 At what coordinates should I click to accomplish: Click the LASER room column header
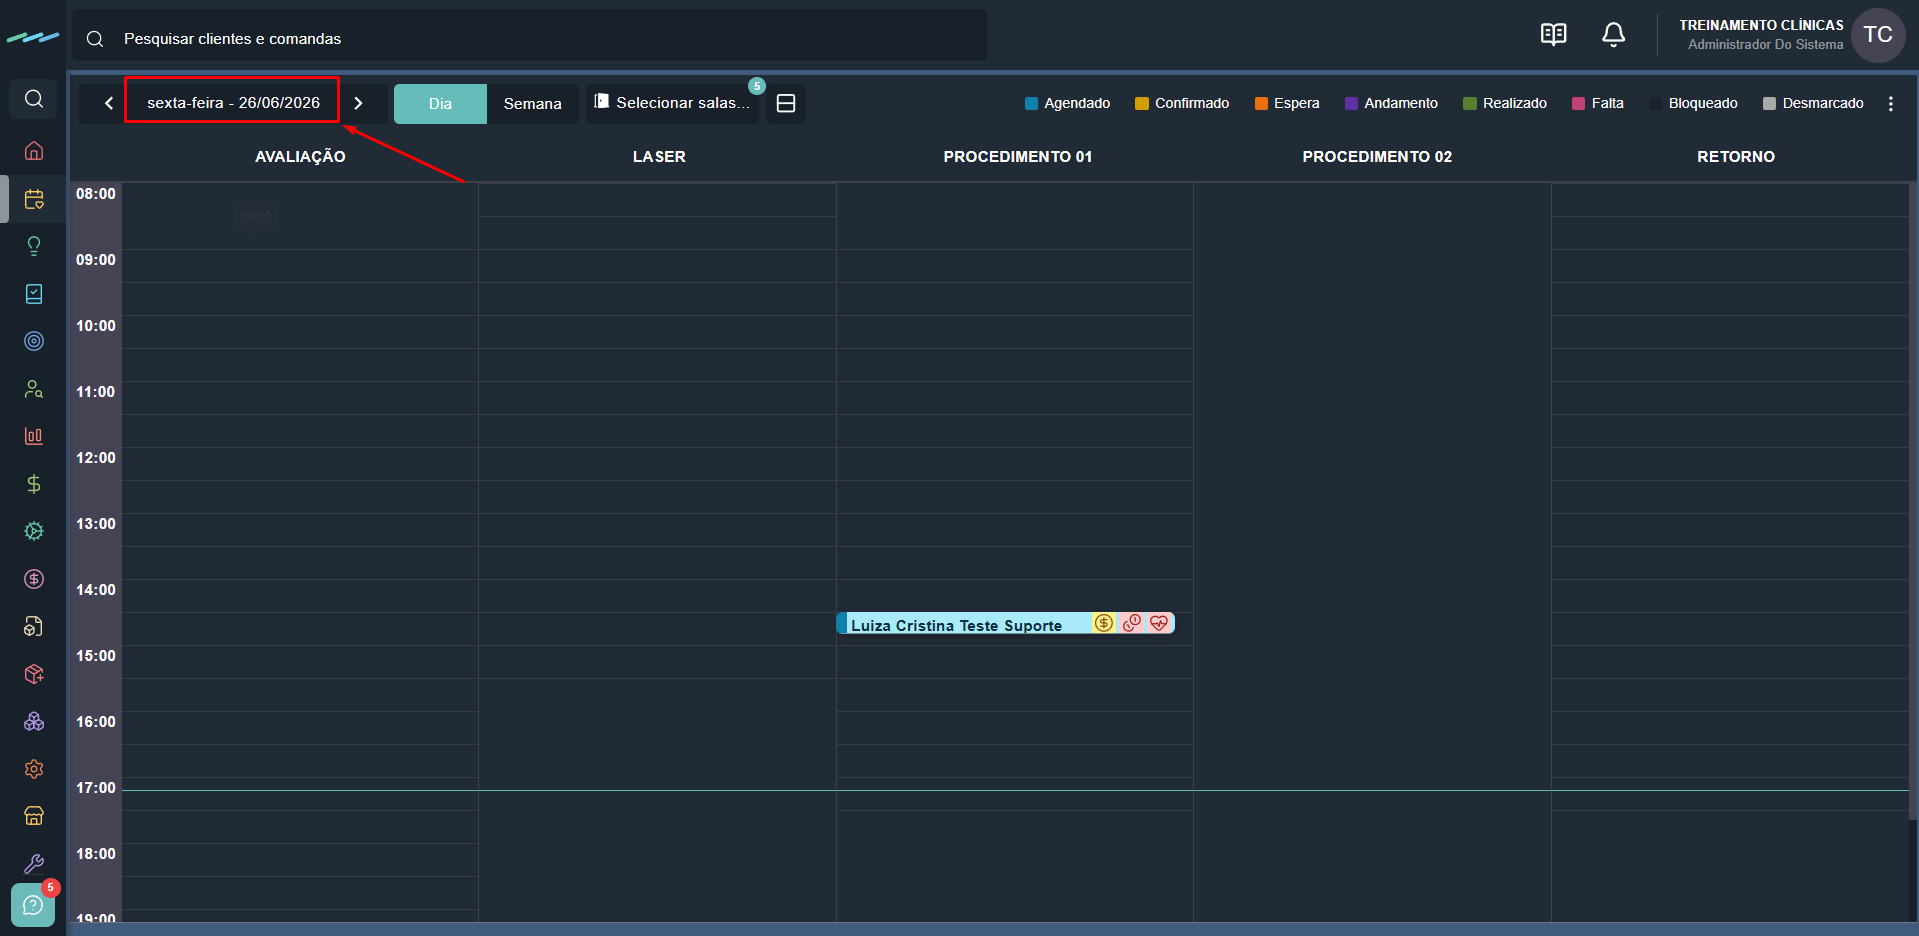[659, 157]
